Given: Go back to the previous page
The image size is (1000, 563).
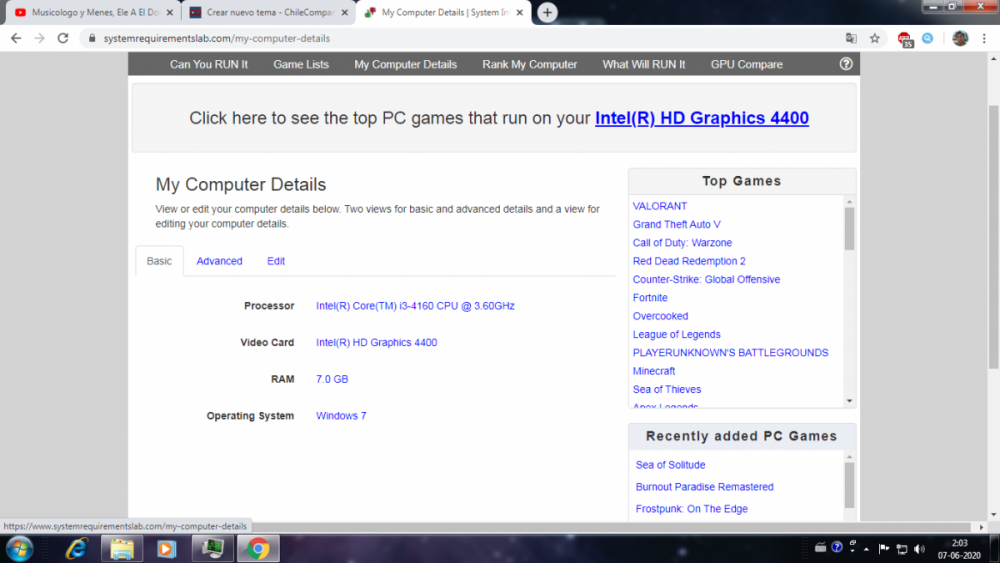Looking at the screenshot, I should click(16, 38).
